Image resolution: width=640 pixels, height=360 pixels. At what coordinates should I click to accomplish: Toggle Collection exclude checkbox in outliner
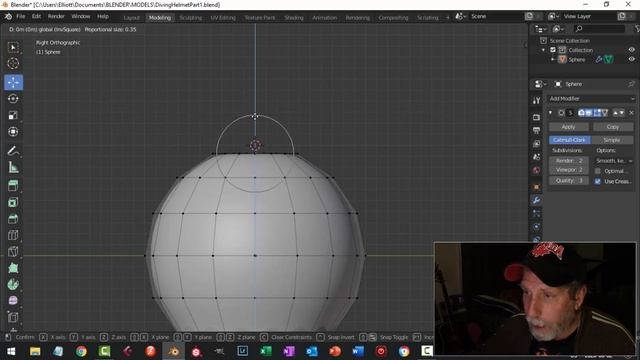[553, 50]
